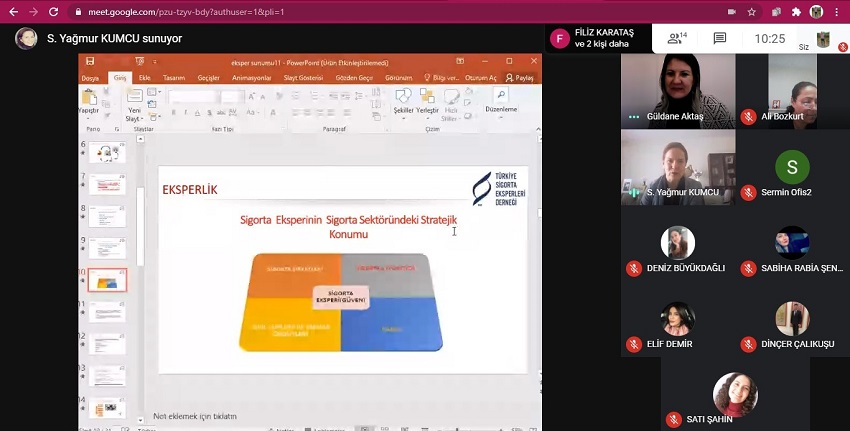Click the browser back arrow
The image size is (850, 431).
[12, 12]
